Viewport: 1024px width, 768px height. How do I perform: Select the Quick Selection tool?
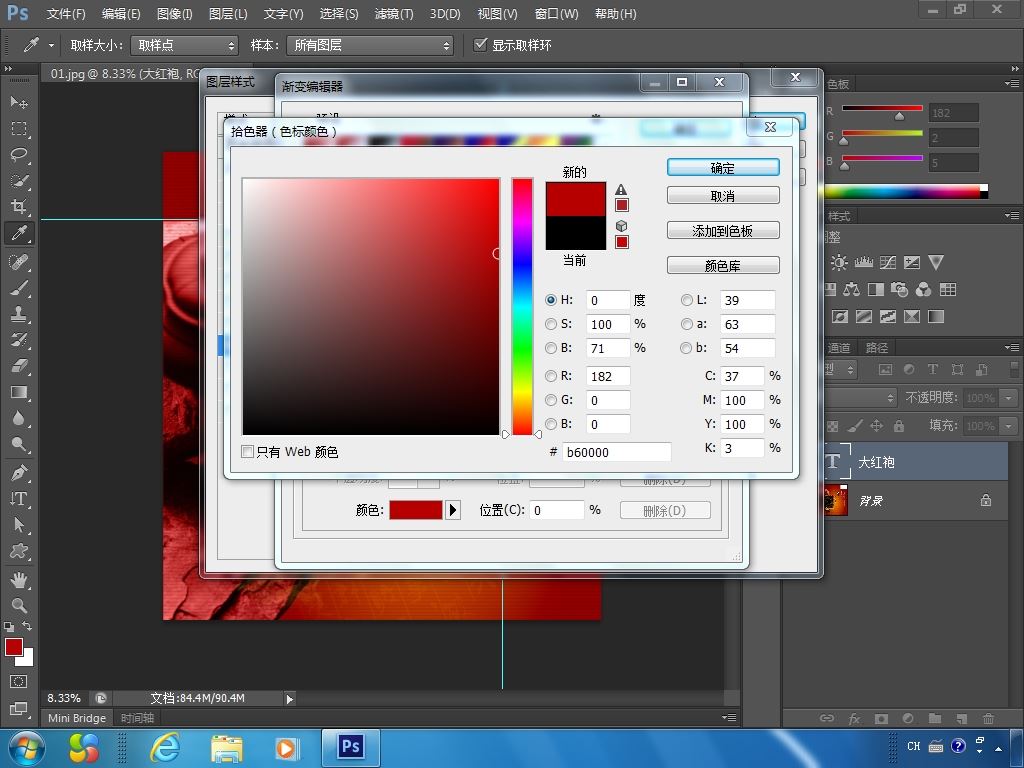click(19, 181)
